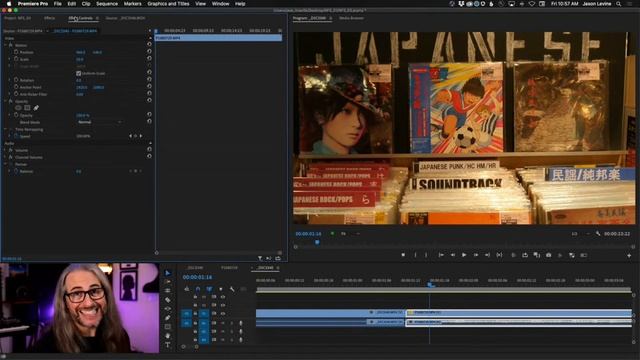
Task: Click Go to In point button
Action: pos(441,255)
